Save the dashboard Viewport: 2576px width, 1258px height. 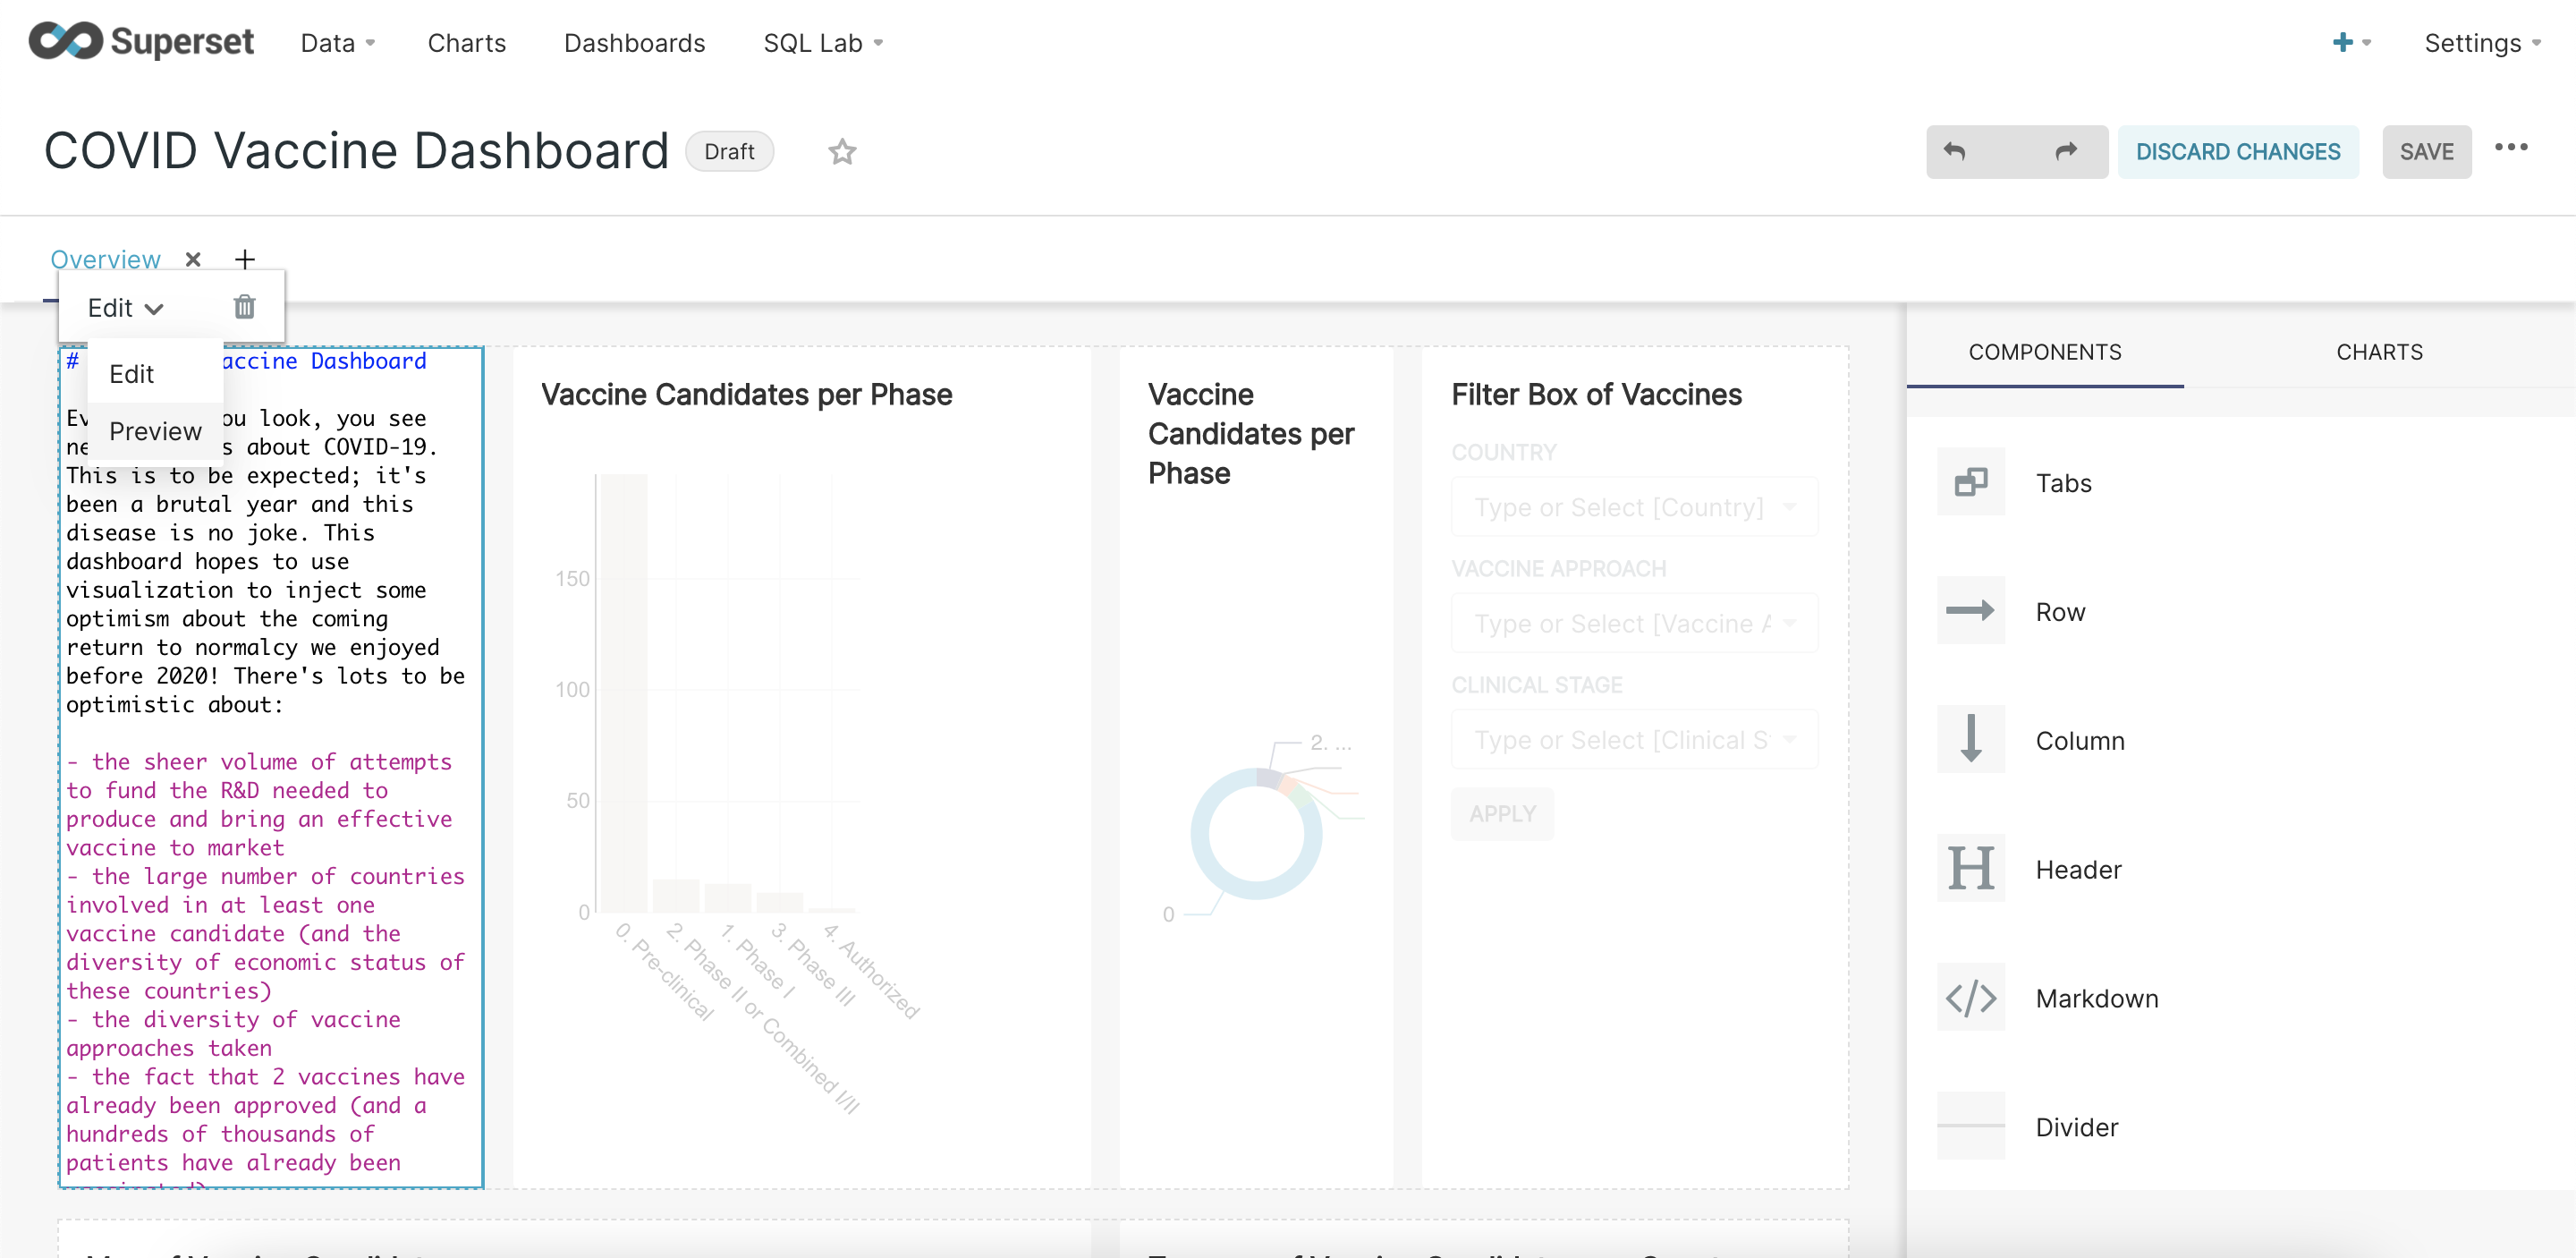[x=2426, y=152]
